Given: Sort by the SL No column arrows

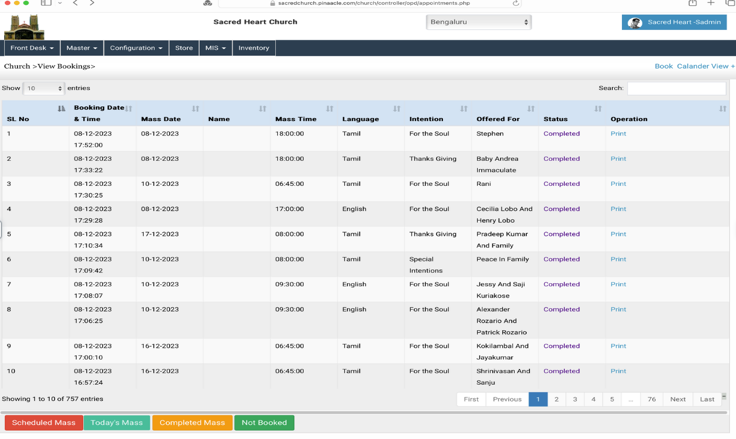Looking at the screenshot, I should 61,108.
